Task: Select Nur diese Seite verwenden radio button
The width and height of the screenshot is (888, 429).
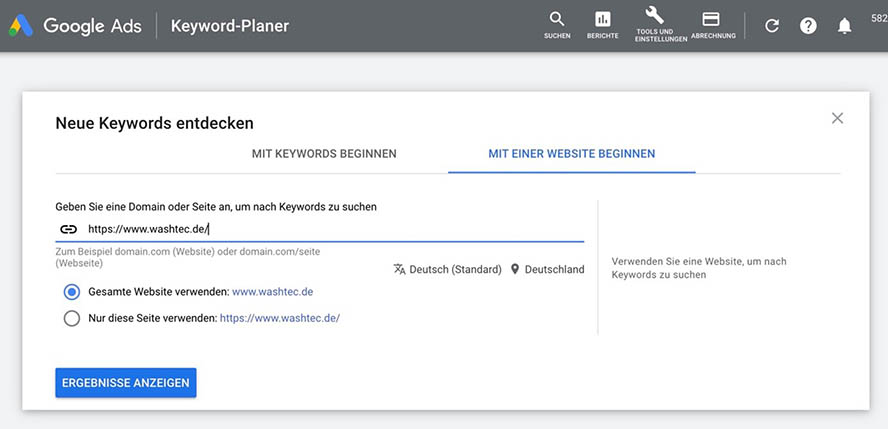Action: pos(72,319)
